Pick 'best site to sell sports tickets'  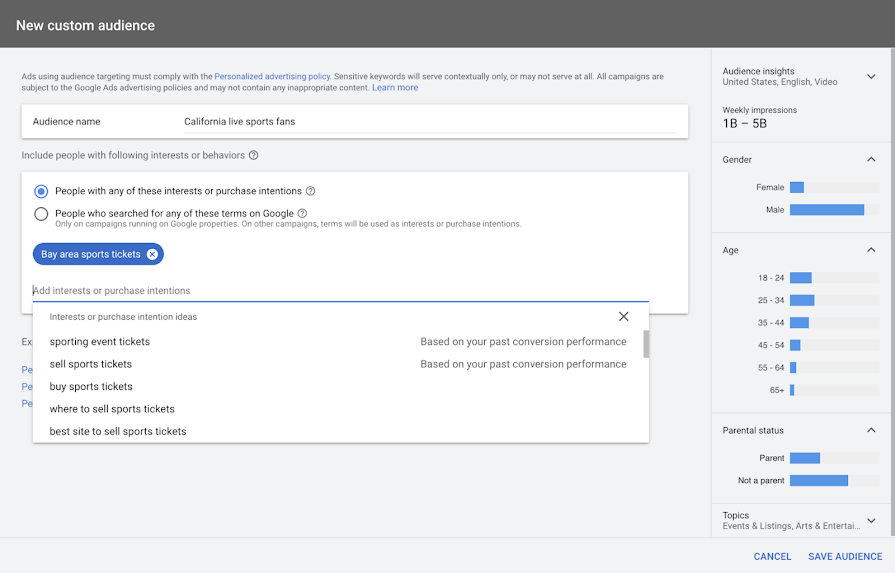click(118, 432)
